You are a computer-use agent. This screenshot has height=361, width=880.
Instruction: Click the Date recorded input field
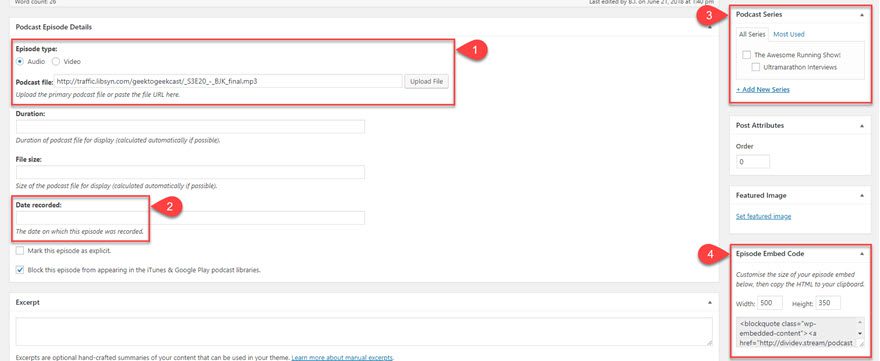pyautogui.click(x=190, y=218)
